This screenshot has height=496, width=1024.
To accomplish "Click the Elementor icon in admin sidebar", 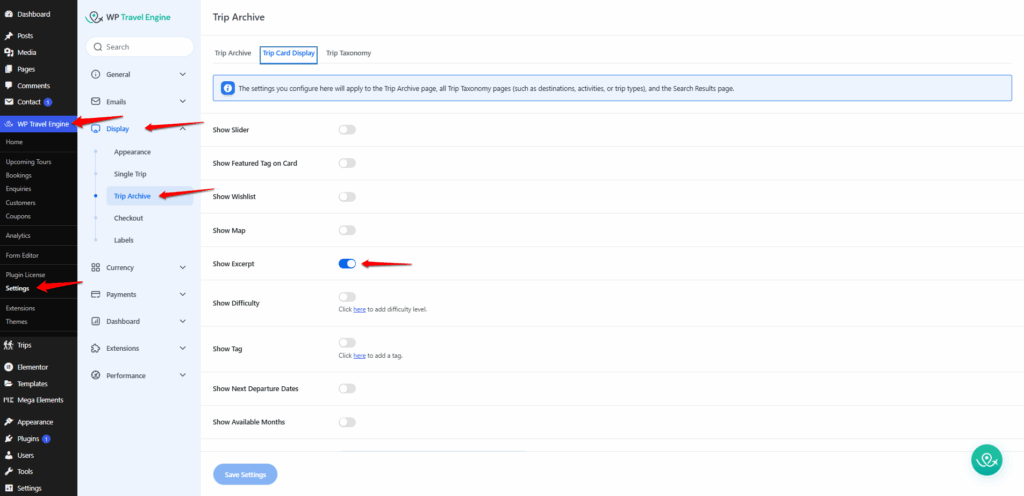I will pos(9,367).
